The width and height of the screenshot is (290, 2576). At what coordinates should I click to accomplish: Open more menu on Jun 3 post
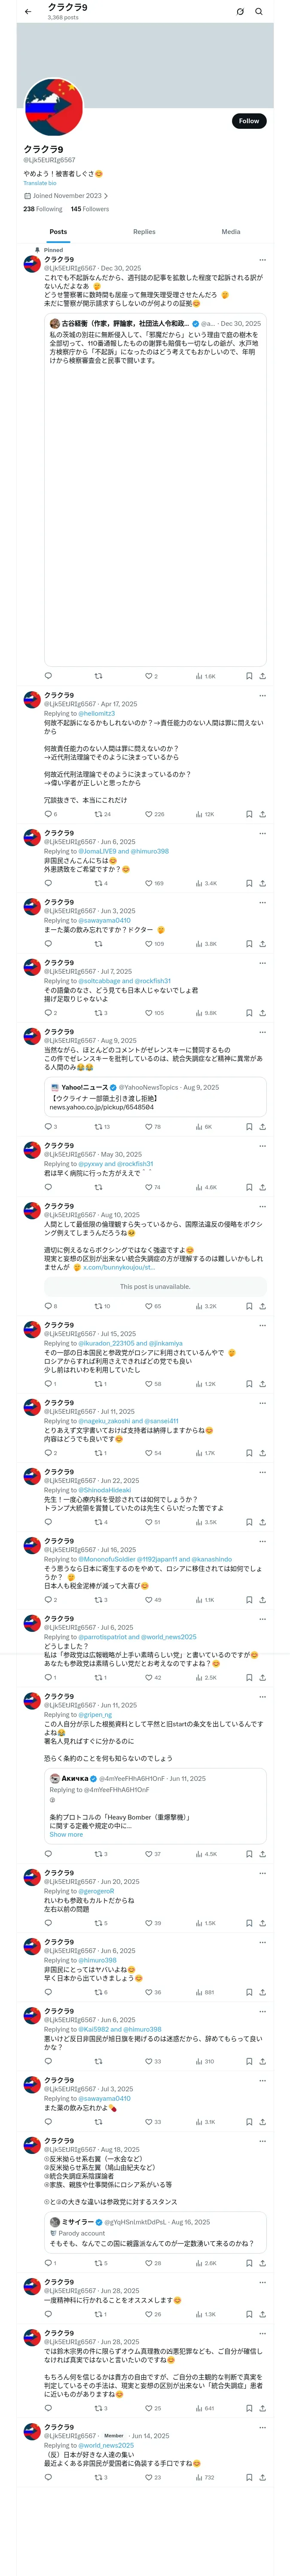[262, 902]
